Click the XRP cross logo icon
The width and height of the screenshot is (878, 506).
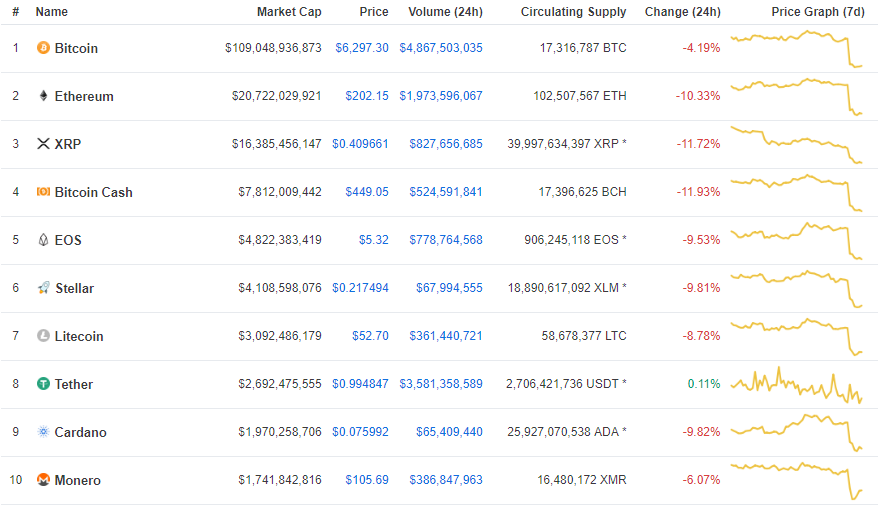43,144
